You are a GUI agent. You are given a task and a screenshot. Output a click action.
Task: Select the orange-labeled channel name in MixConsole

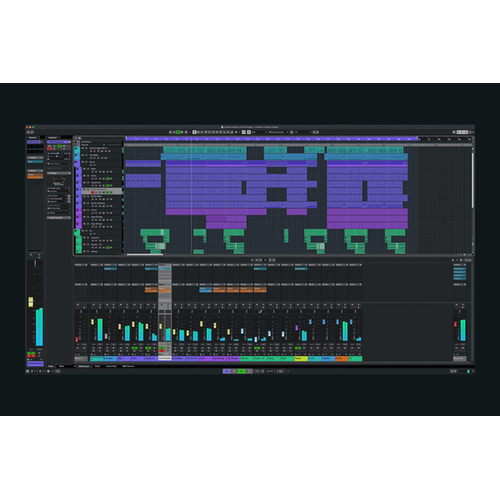[342, 358]
